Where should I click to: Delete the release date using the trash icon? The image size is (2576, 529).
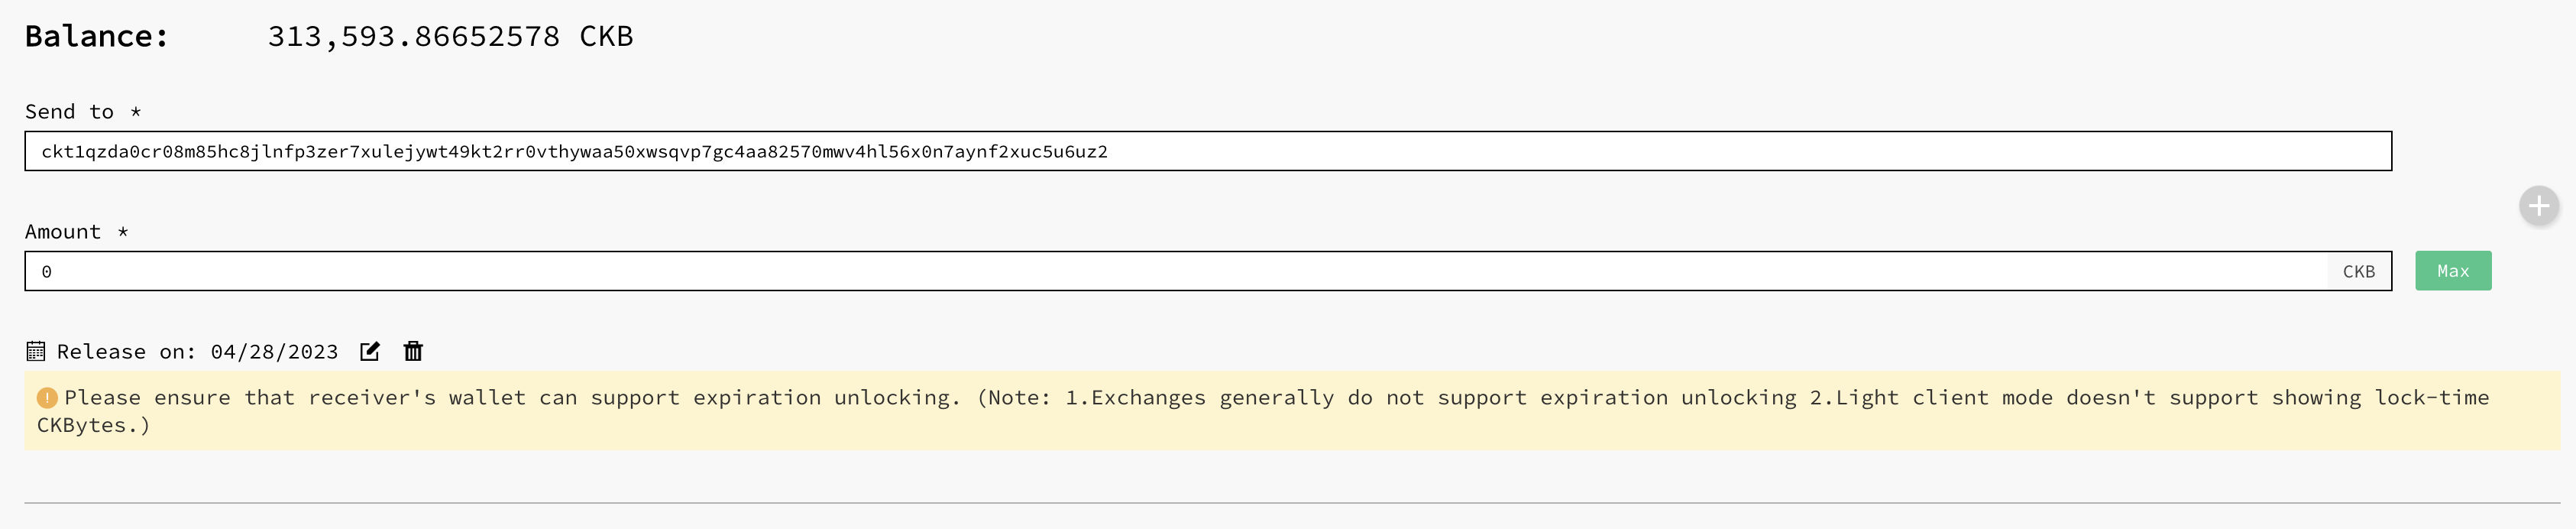(413, 351)
